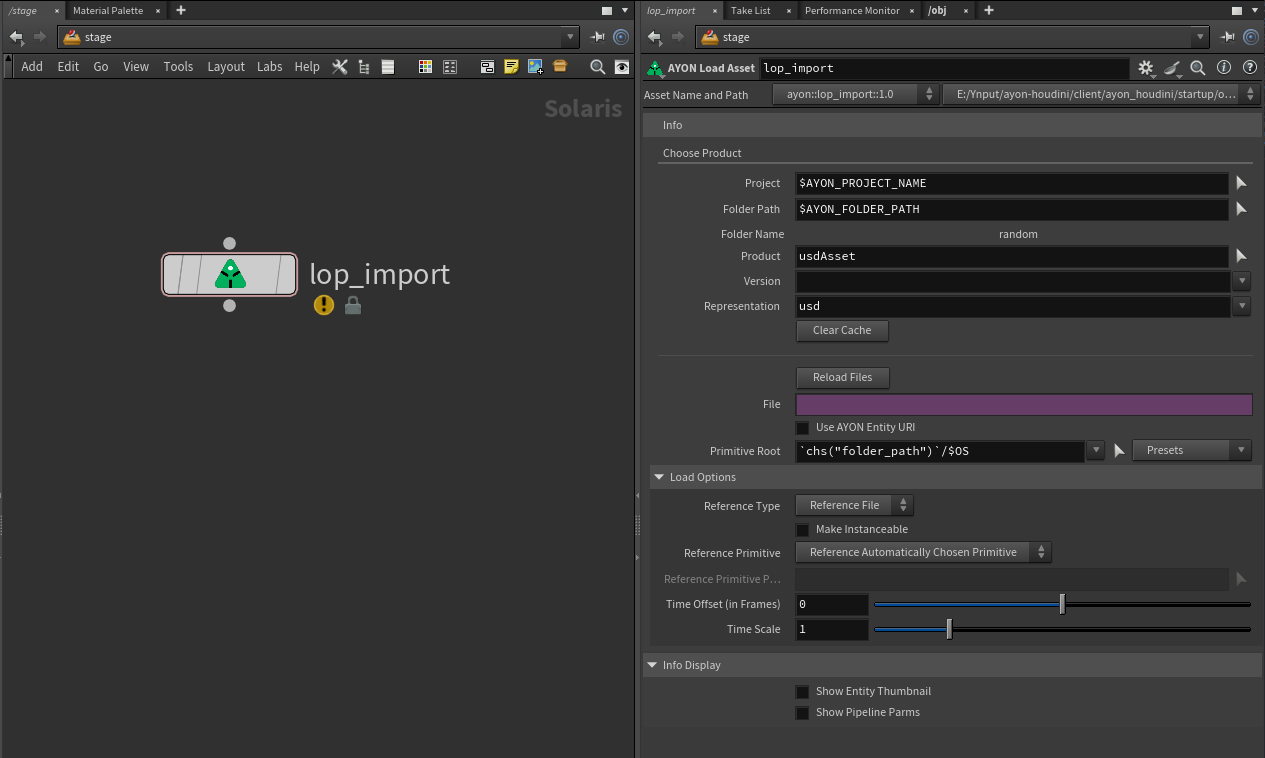Click the Clear Cache button
1265x758 pixels.
click(842, 330)
